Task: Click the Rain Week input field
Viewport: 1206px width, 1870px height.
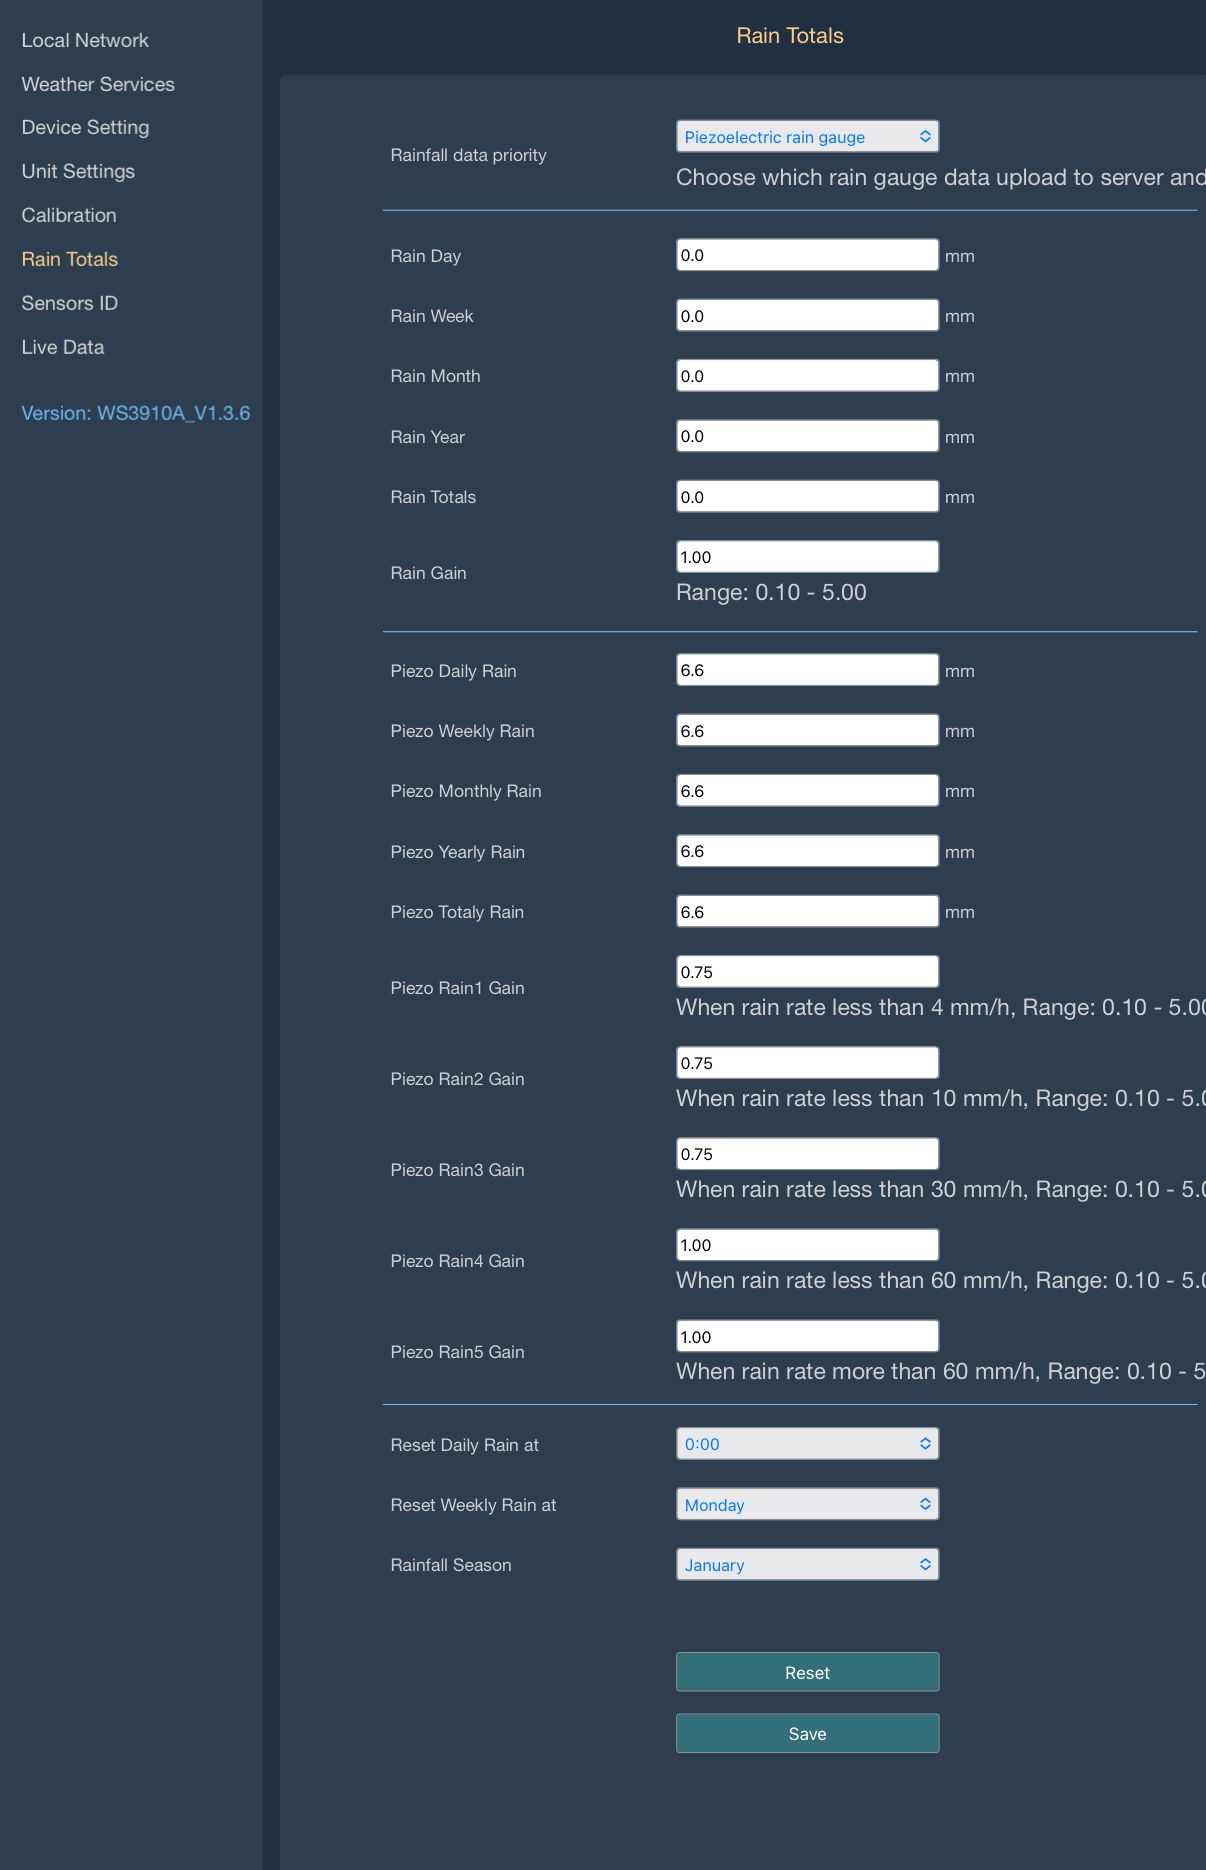Action: coord(807,315)
